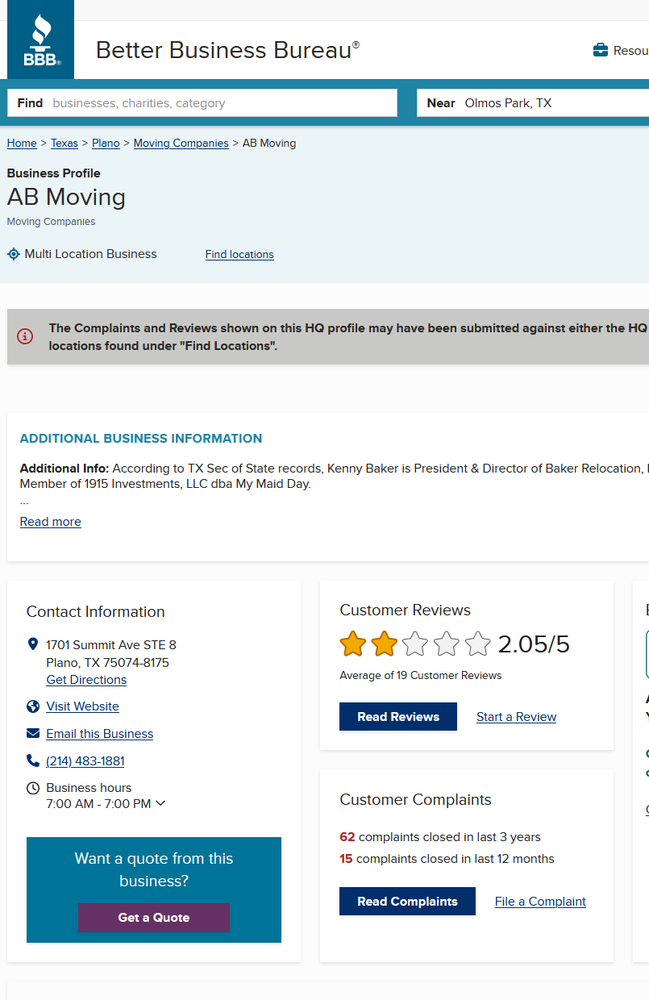Click 'Average of 19 Customer Reviews' text
The height and width of the screenshot is (1000, 649).
tap(421, 675)
